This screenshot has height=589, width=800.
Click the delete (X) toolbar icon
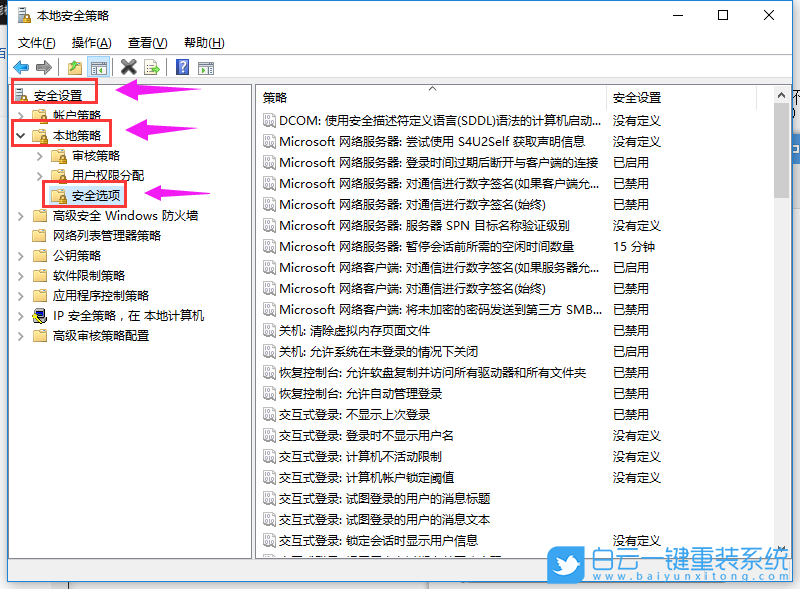[x=128, y=67]
